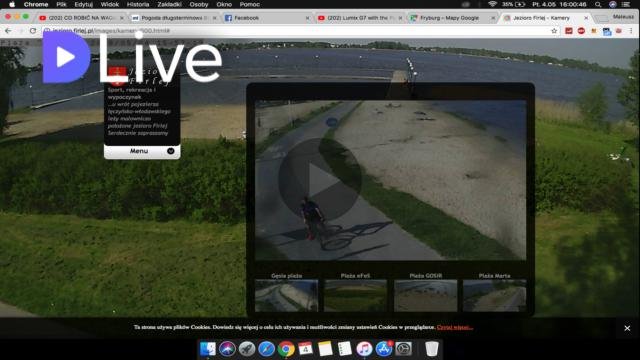Viewport: 640px width, 360px height.
Task: Click the pink extension icon in toolbar
Action: [x=619, y=31]
